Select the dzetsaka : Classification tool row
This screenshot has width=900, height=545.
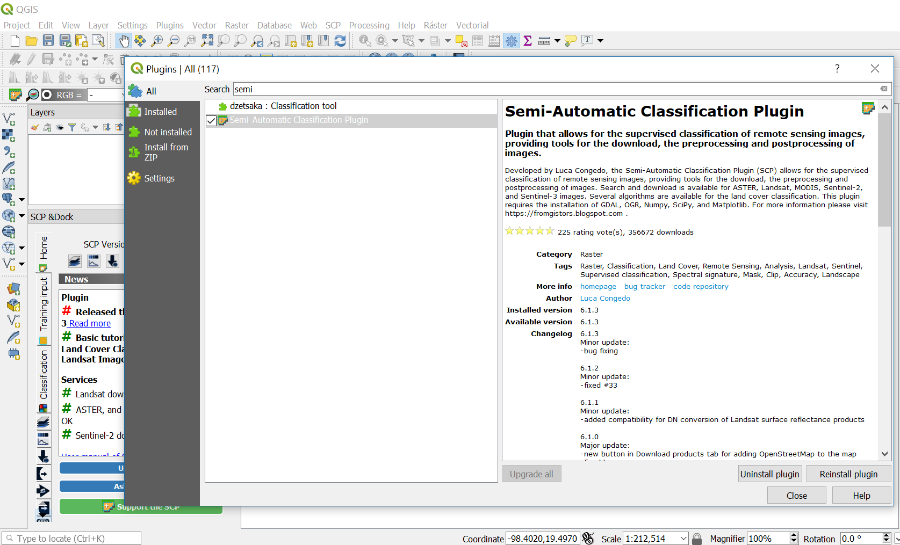click(x=351, y=106)
